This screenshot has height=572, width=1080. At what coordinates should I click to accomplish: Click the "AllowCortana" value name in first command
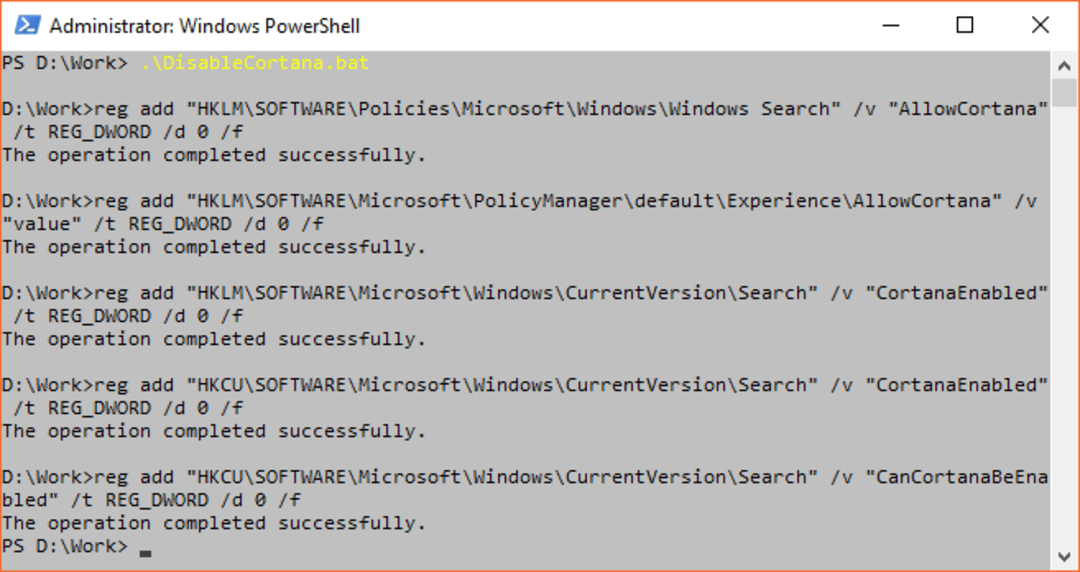962,109
